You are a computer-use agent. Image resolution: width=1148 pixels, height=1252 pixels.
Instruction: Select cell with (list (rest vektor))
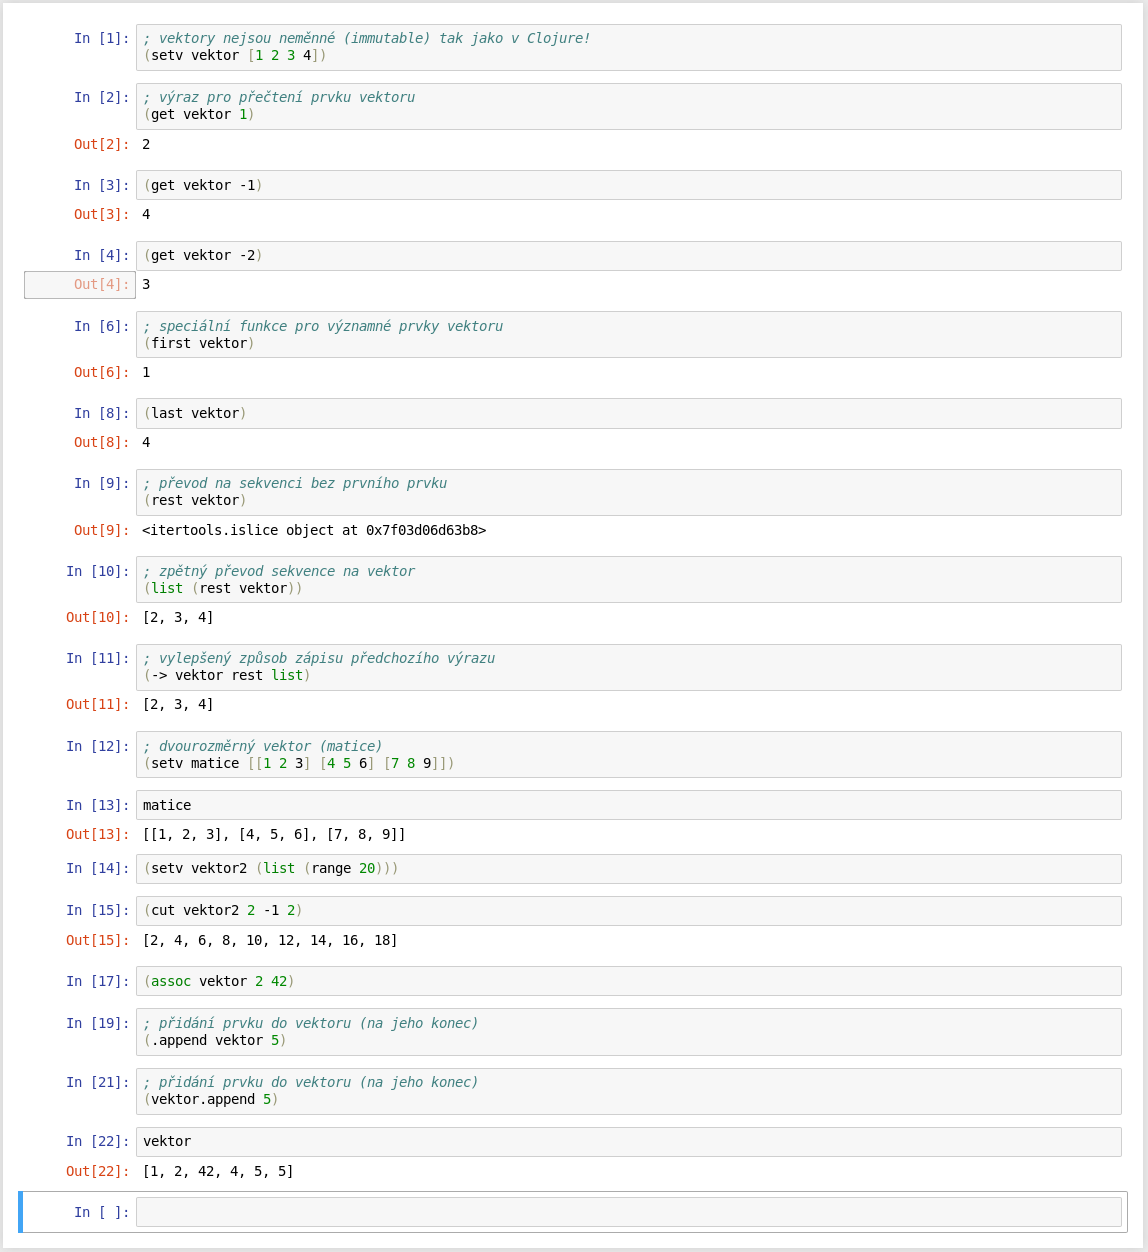(628, 579)
